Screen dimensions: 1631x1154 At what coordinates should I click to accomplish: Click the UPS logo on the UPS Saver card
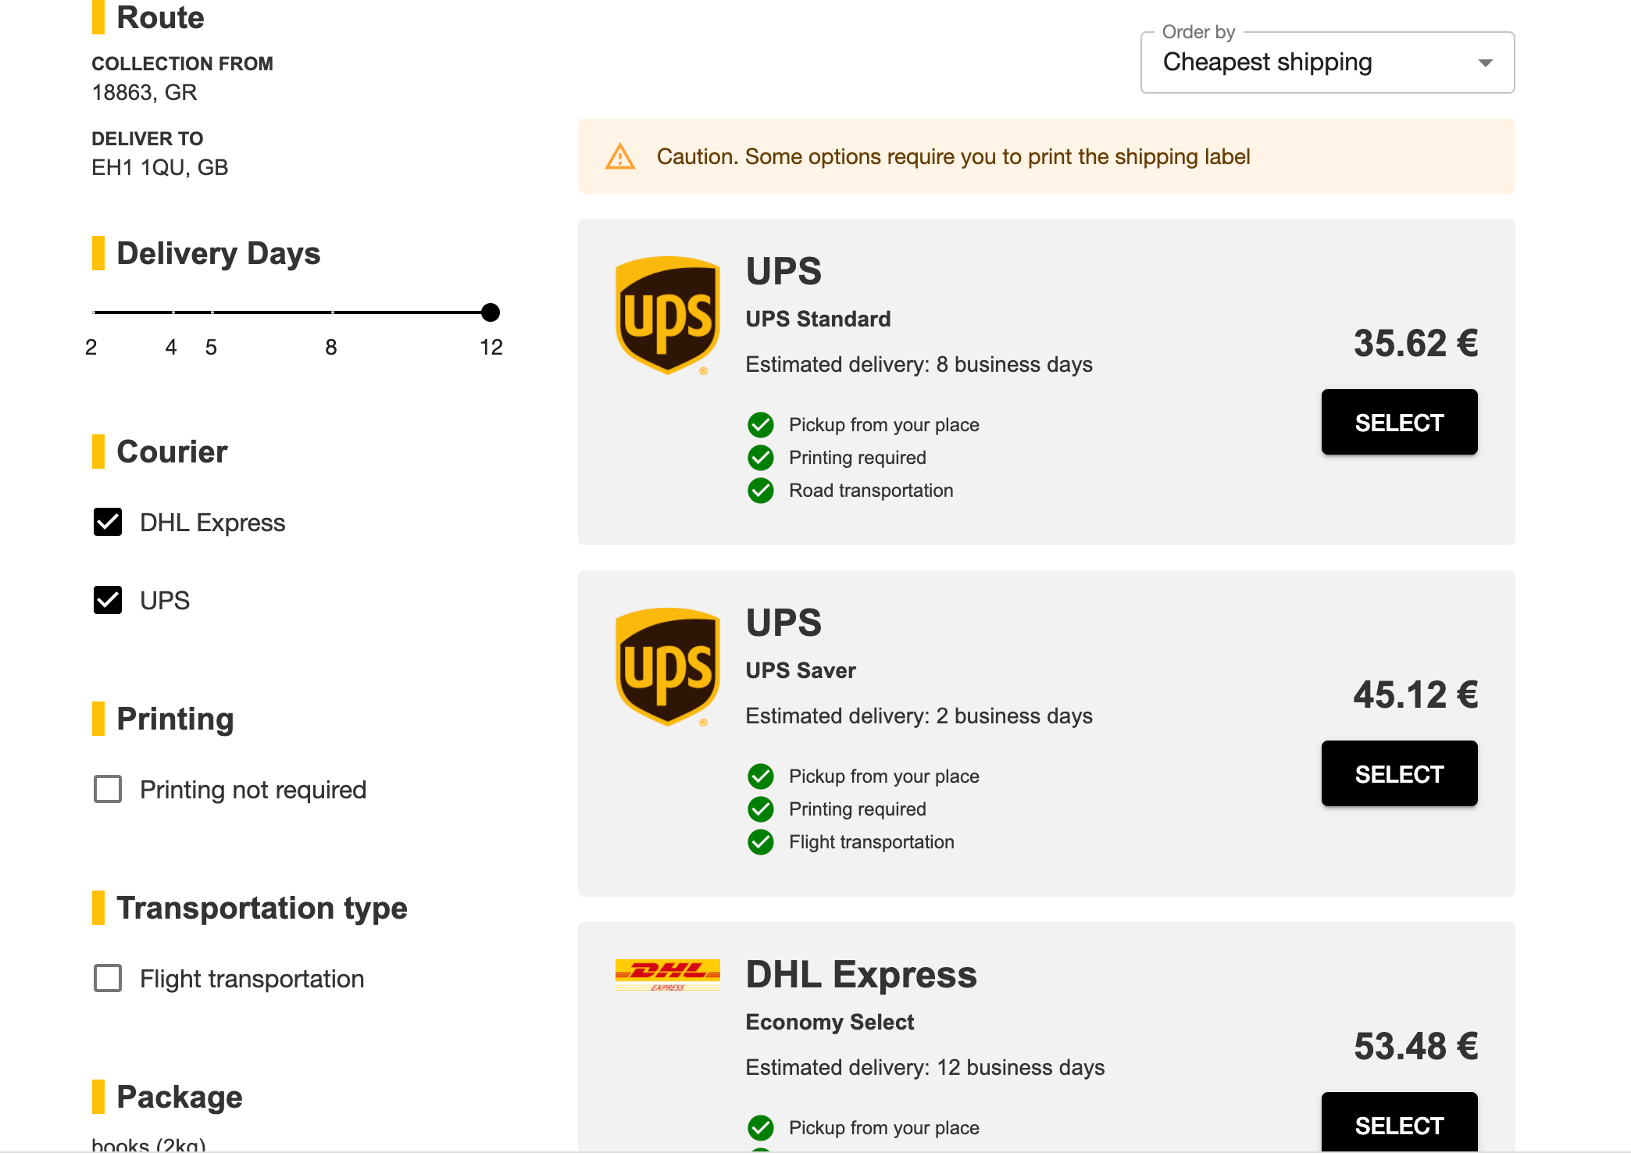point(667,667)
